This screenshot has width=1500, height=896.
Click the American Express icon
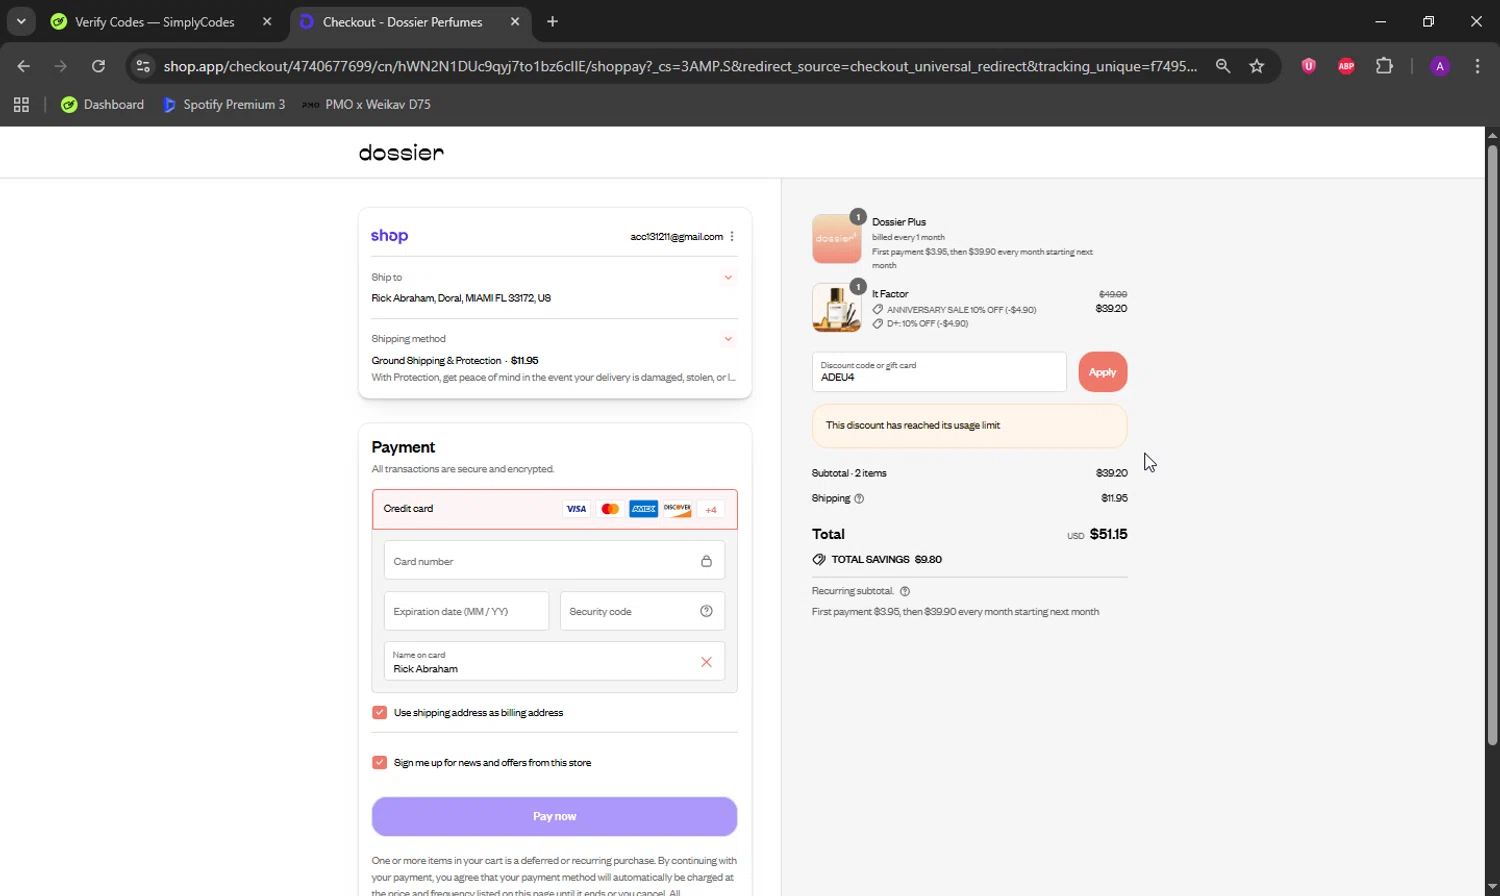(x=644, y=509)
